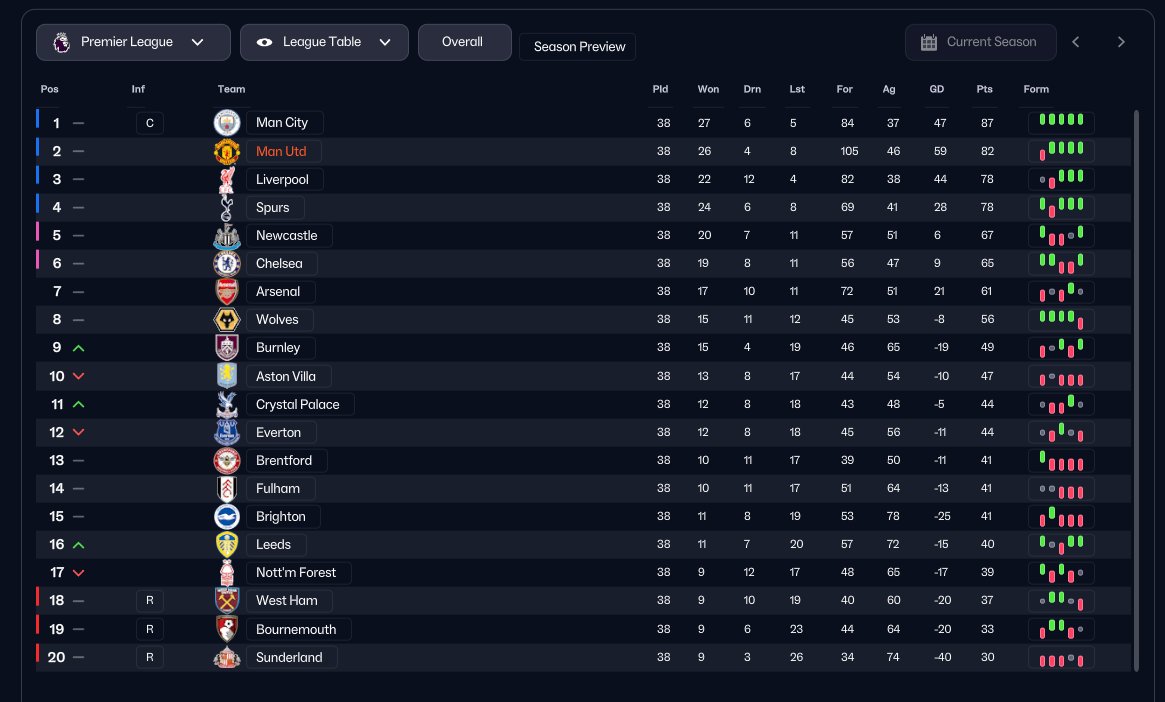Open the Premier League competition dropdown

133,42
